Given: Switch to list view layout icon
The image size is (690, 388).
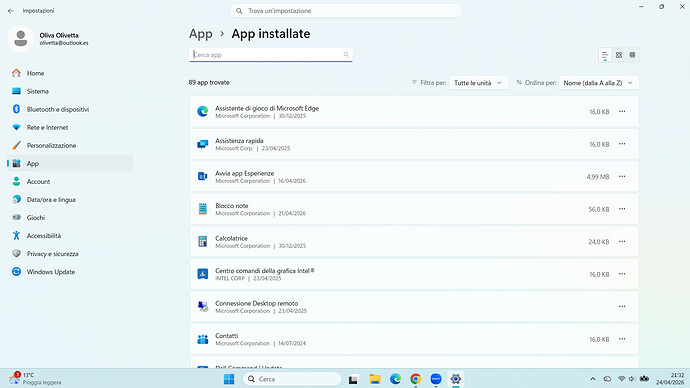Looking at the screenshot, I should 605,55.
